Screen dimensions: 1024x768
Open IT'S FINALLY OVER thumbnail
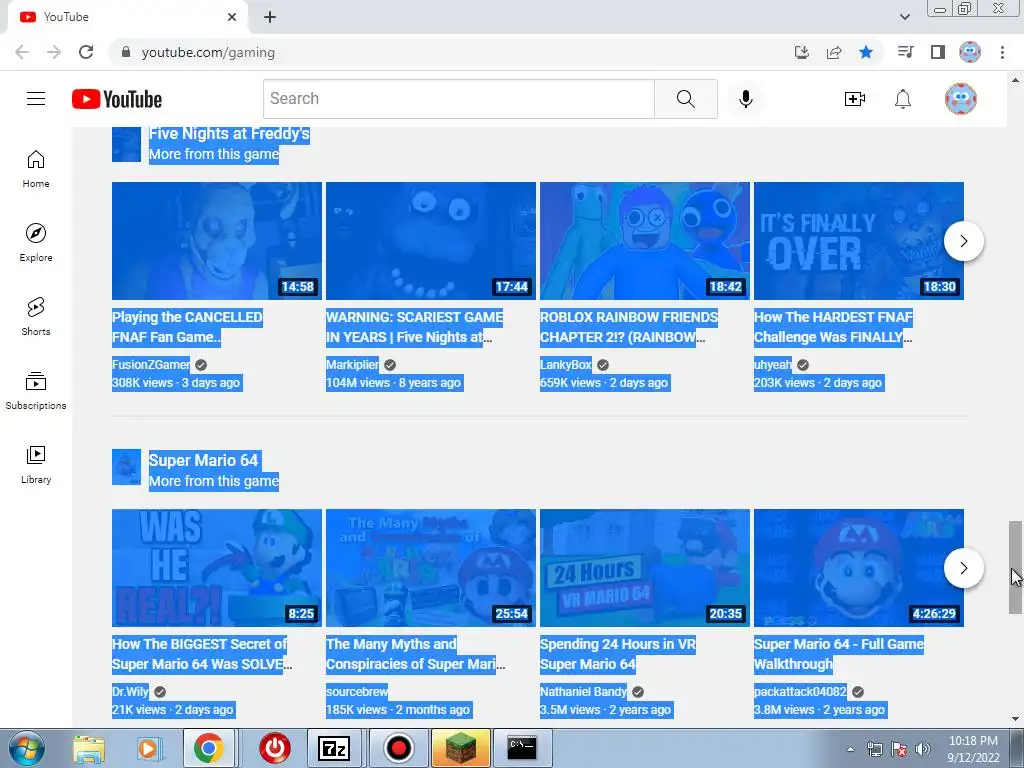[x=859, y=241]
